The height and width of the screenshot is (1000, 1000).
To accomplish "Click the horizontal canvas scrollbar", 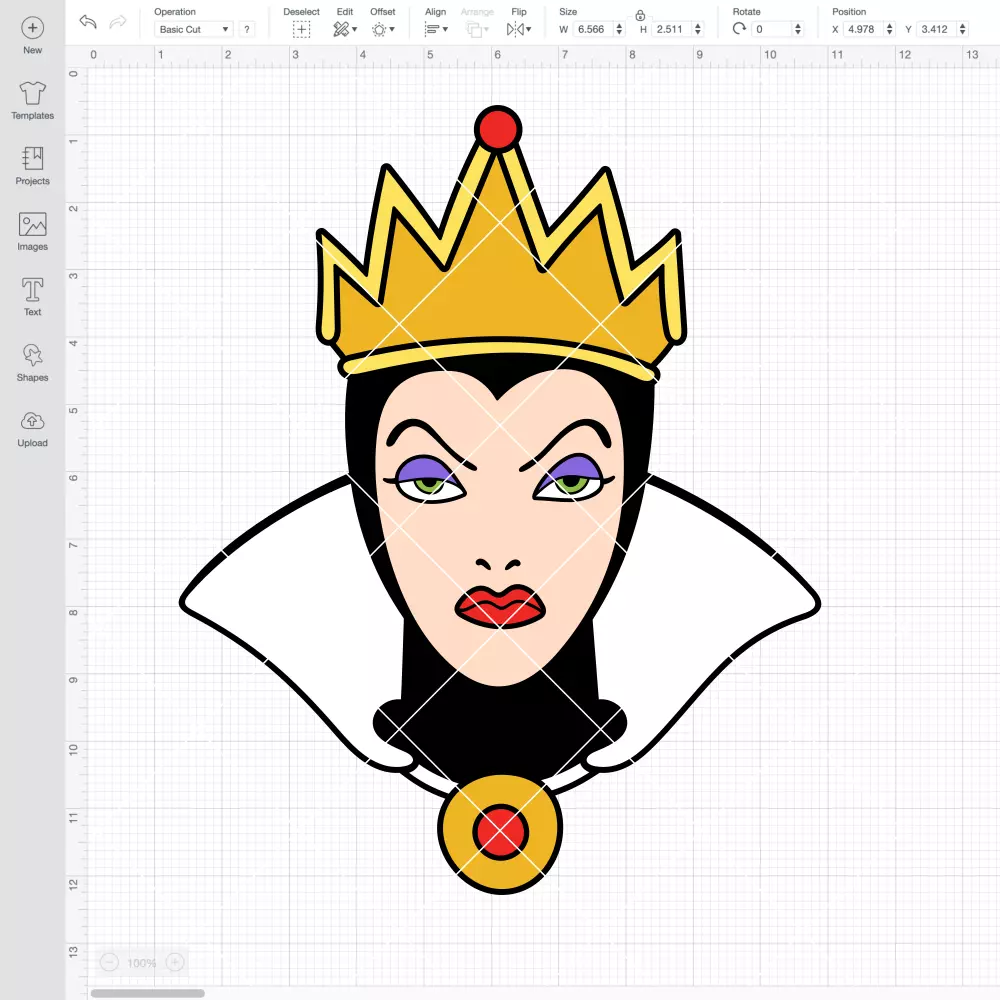I will coord(147,993).
